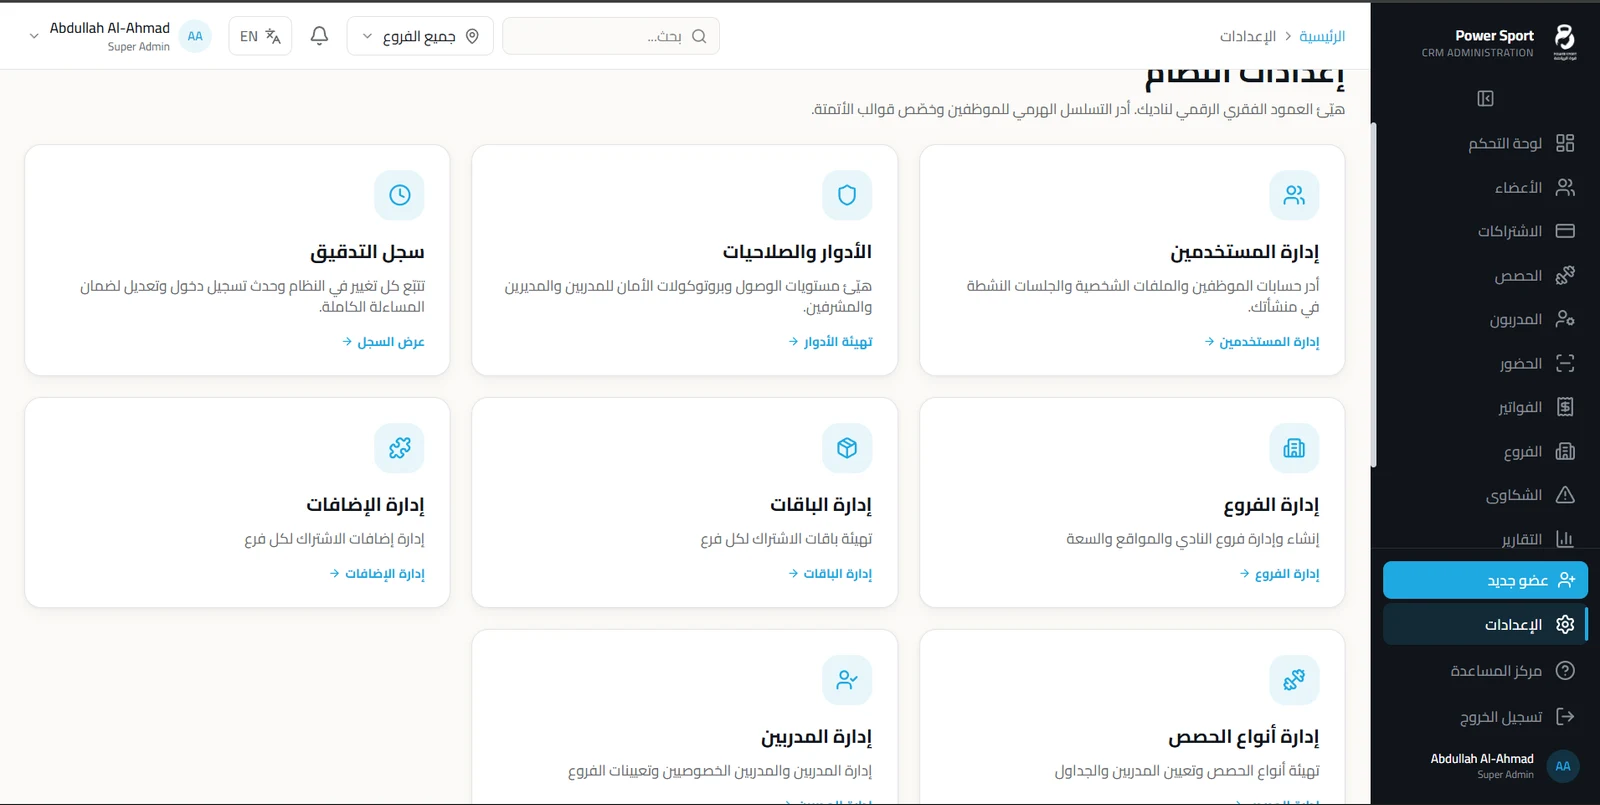The image size is (1600, 805).
Task: Follow the تهيئة الأدوار link
Action: pos(830,342)
